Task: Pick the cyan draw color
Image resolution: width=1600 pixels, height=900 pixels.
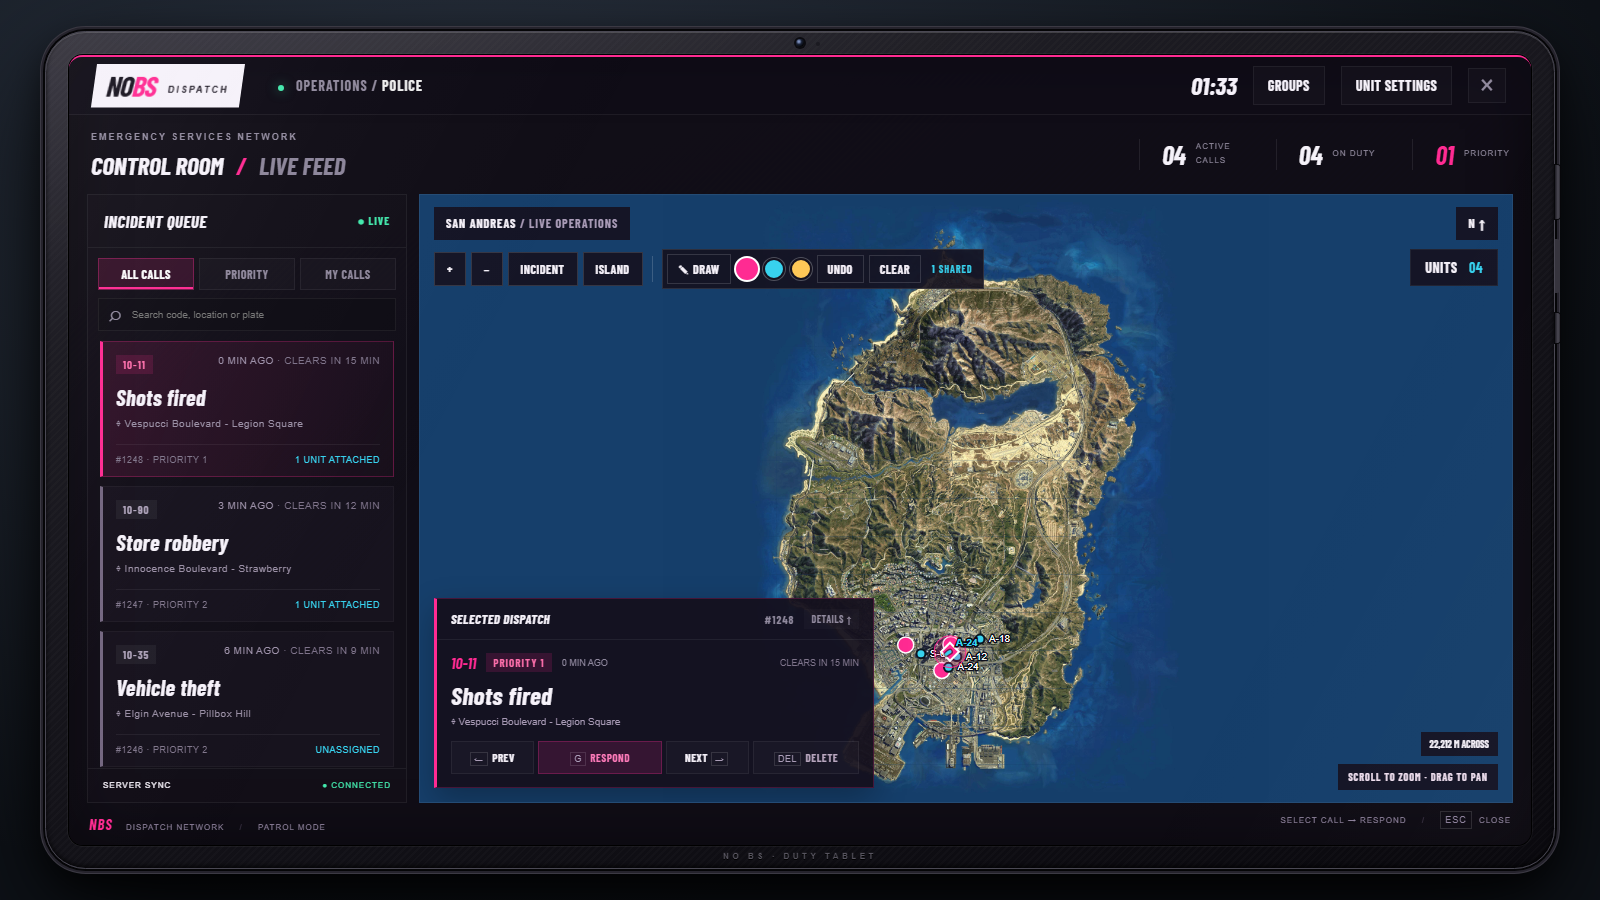Action: [774, 269]
